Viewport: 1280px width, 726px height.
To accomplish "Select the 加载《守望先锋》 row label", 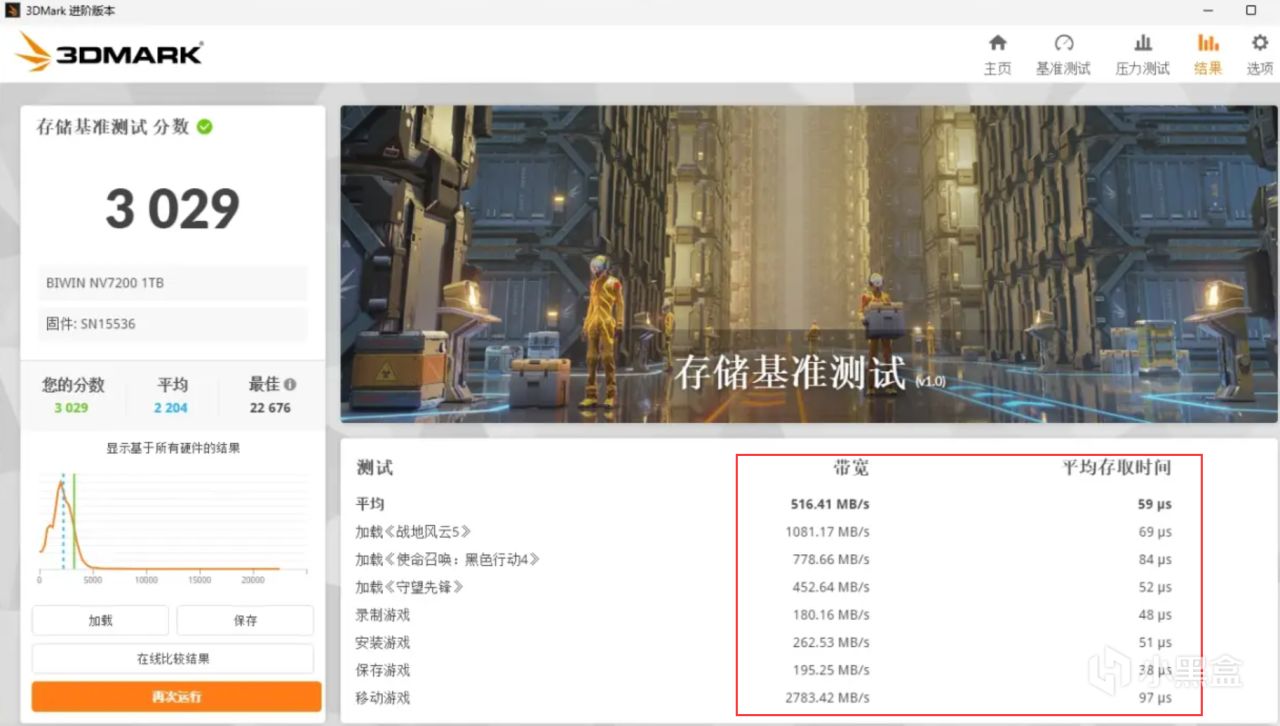I will (410, 587).
